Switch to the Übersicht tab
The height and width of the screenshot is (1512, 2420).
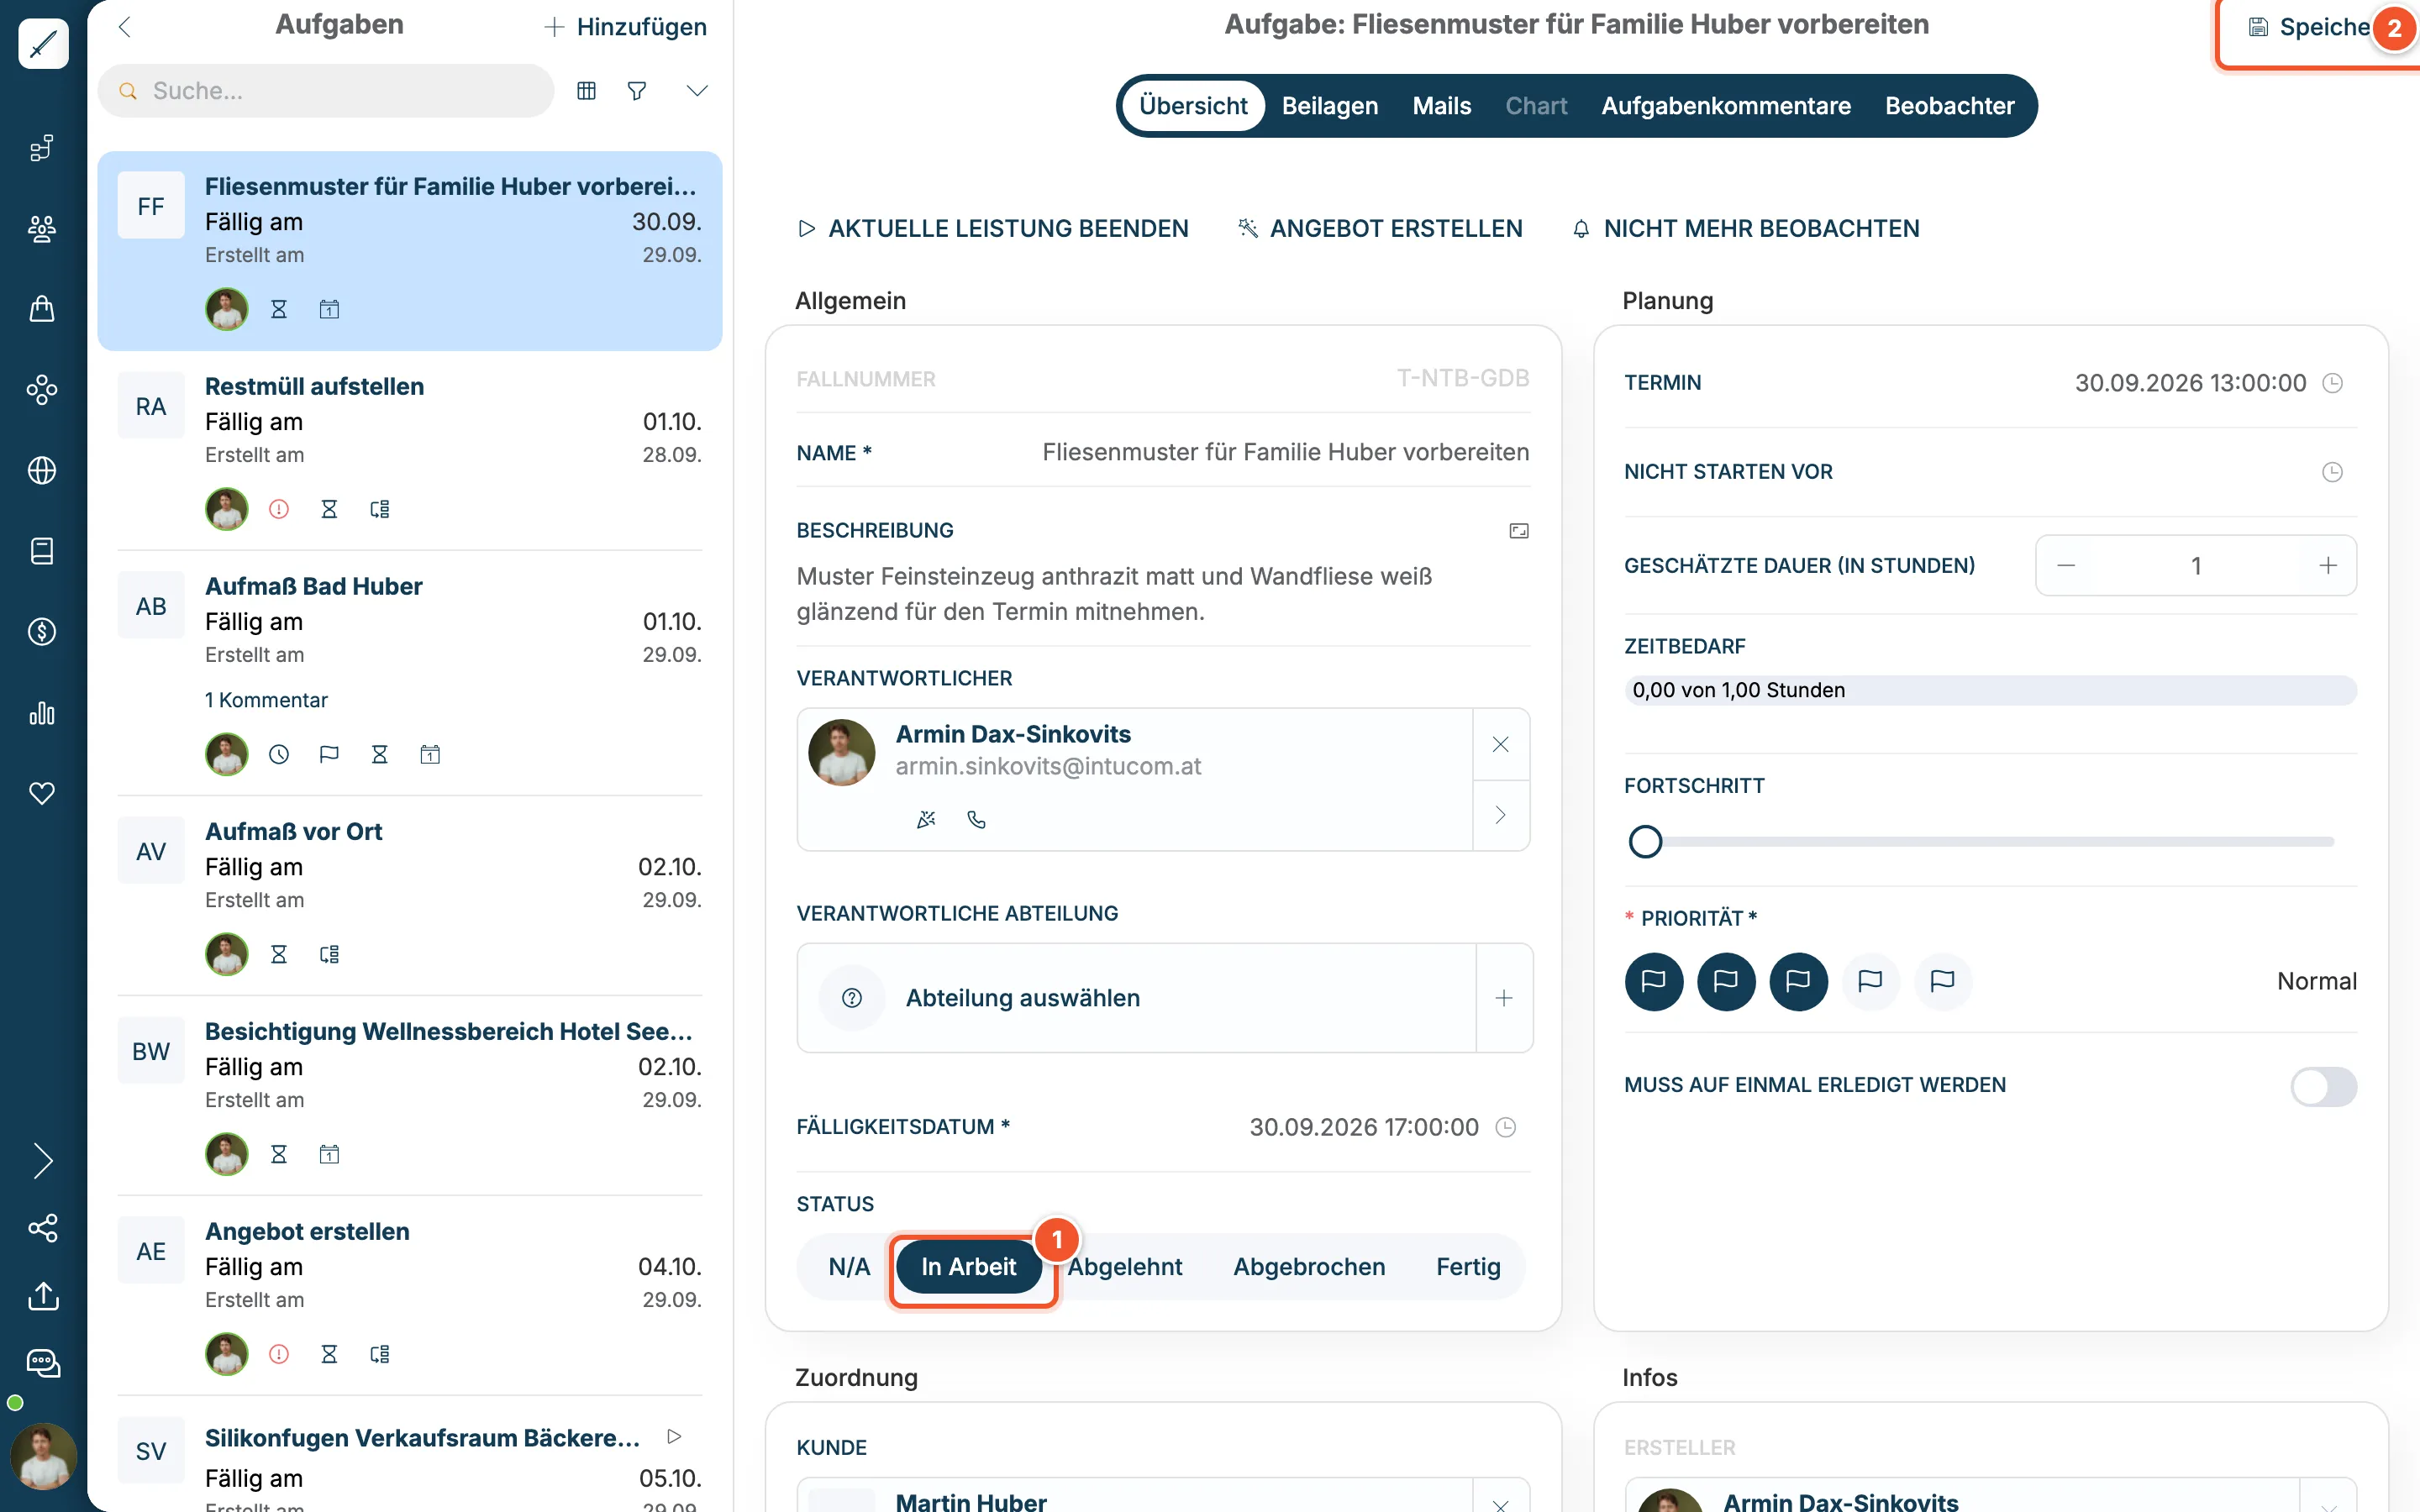(x=1193, y=106)
